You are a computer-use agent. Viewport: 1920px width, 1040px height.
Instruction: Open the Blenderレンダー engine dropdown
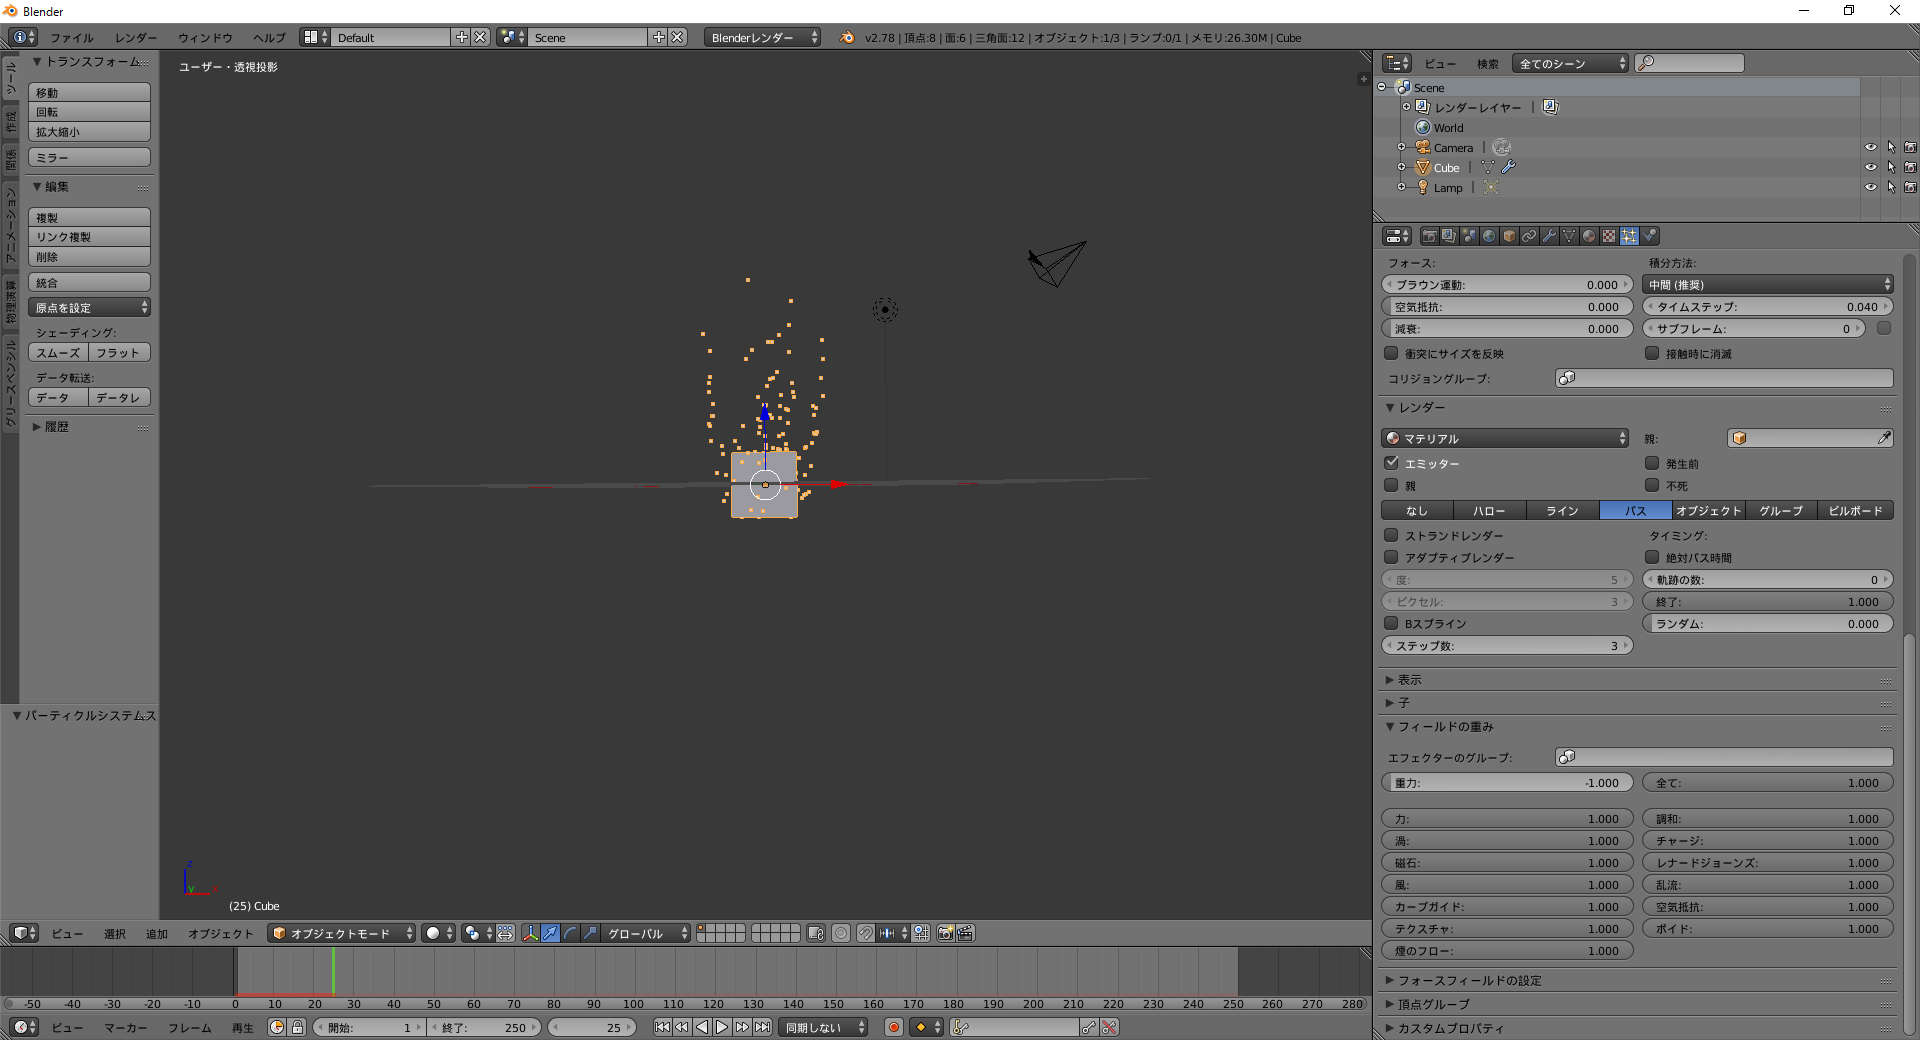pyautogui.click(x=762, y=37)
